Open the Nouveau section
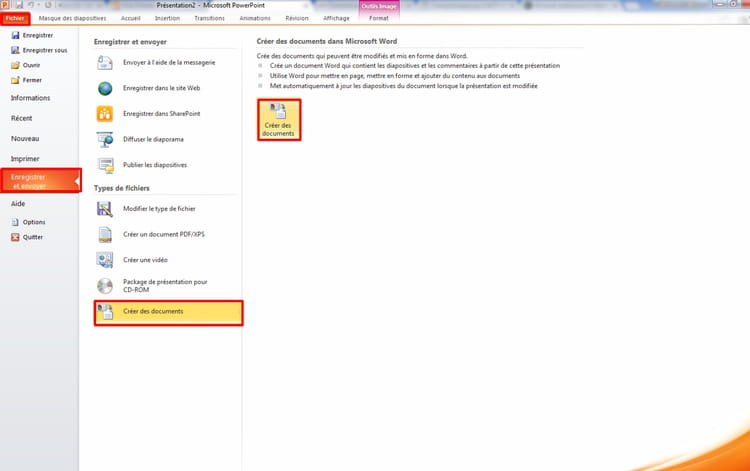 (x=25, y=139)
